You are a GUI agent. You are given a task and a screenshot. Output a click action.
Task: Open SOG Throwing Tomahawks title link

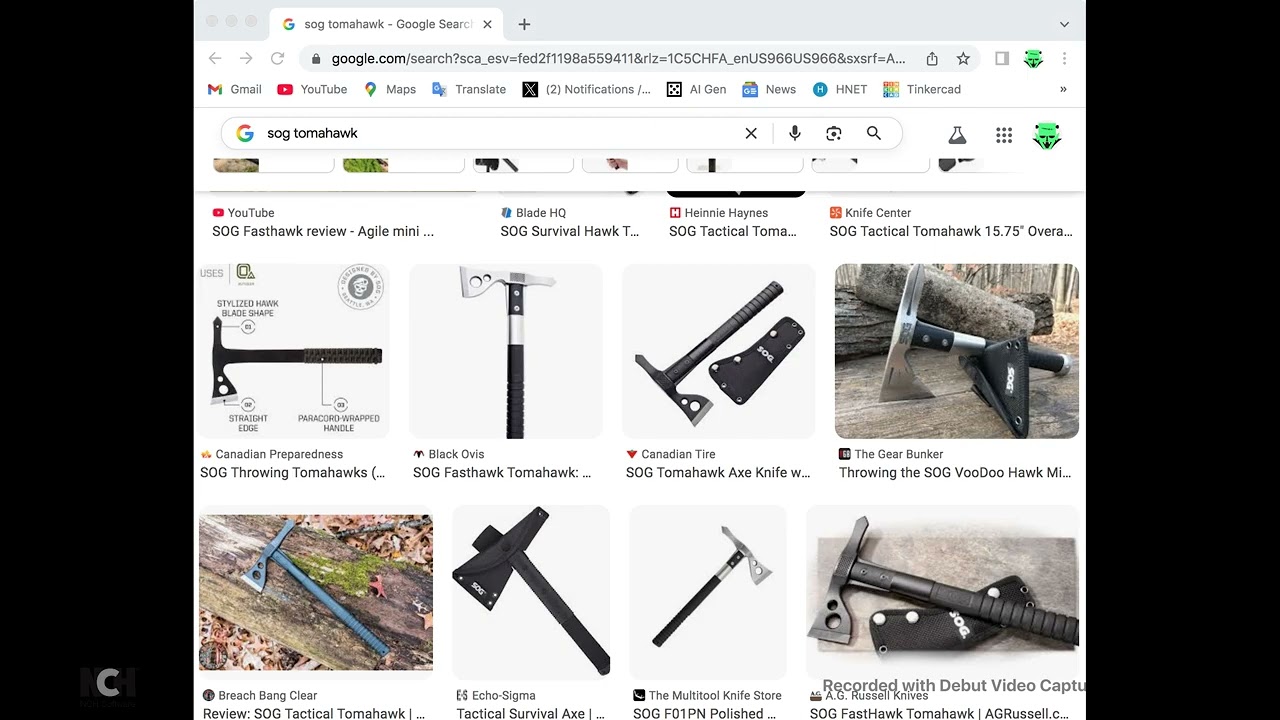click(x=292, y=473)
